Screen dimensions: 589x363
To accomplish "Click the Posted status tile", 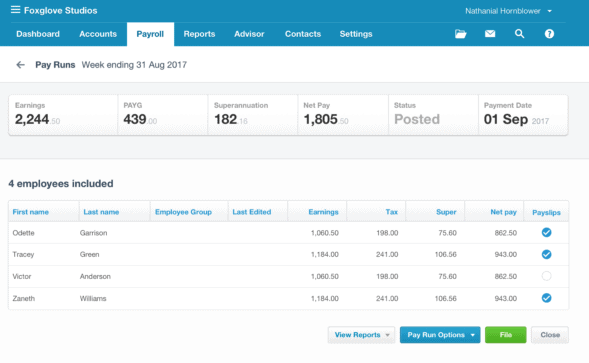I will click(433, 115).
